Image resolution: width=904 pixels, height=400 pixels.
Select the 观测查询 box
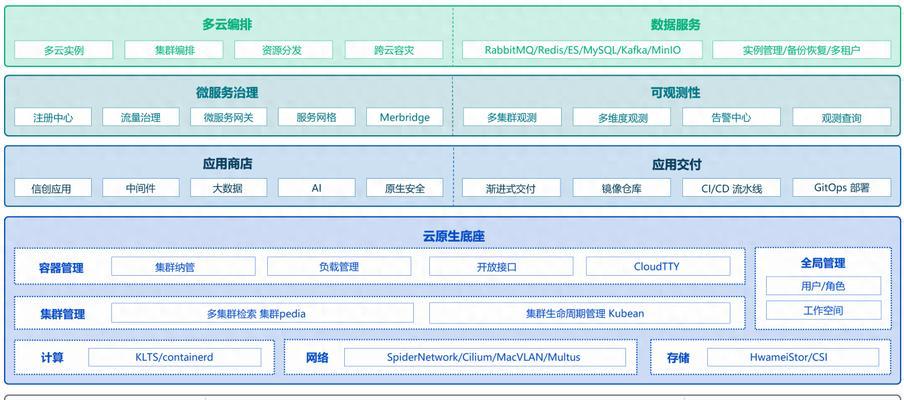[x=842, y=118]
